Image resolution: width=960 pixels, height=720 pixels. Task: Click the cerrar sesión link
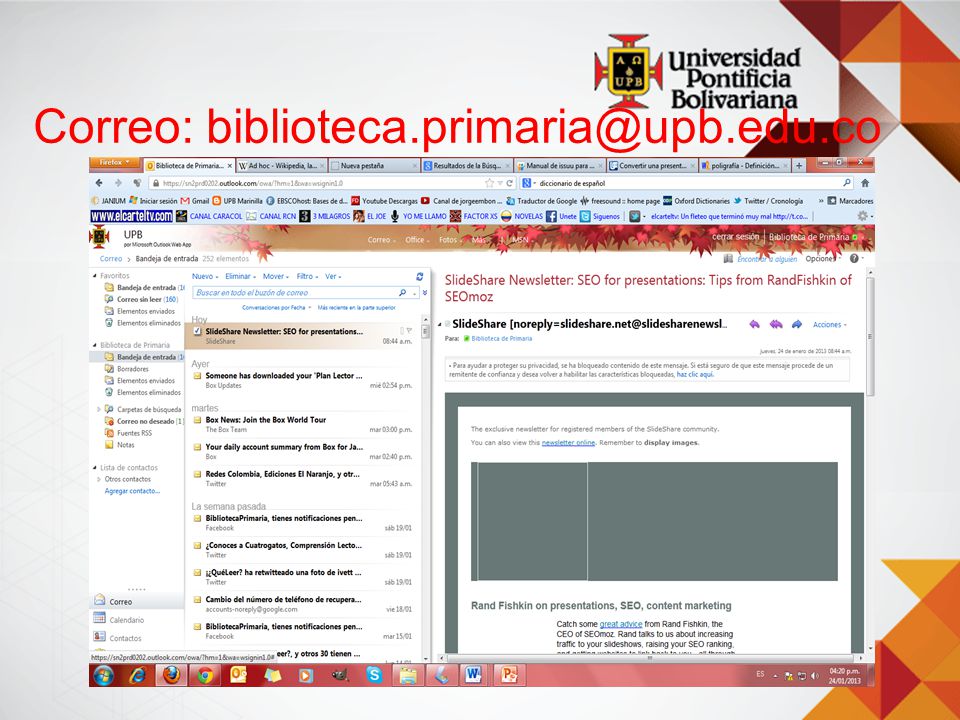[735, 236]
